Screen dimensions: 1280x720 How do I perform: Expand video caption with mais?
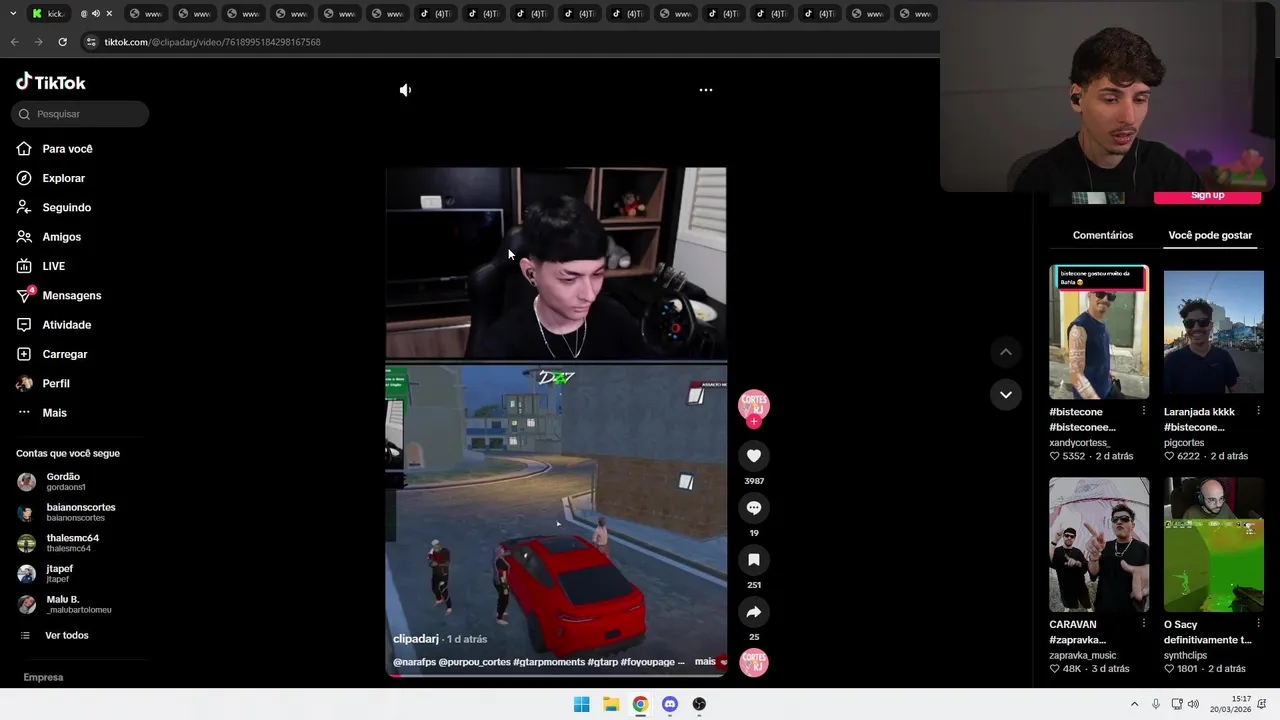(x=705, y=662)
